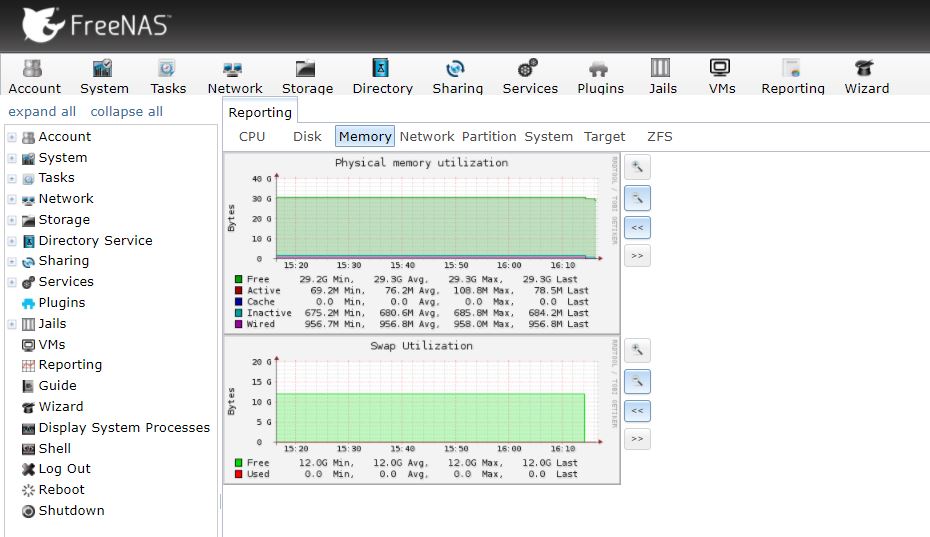Shift Swap Utilization graph forward in time
Image resolution: width=930 pixels, height=537 pixels.
click(x=637, y=438)
